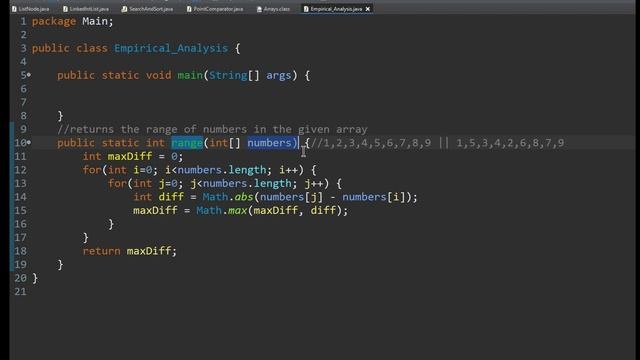Collapse the range method fold marker on line 10
Screen dimensions: 640x360
pos(29,142)
